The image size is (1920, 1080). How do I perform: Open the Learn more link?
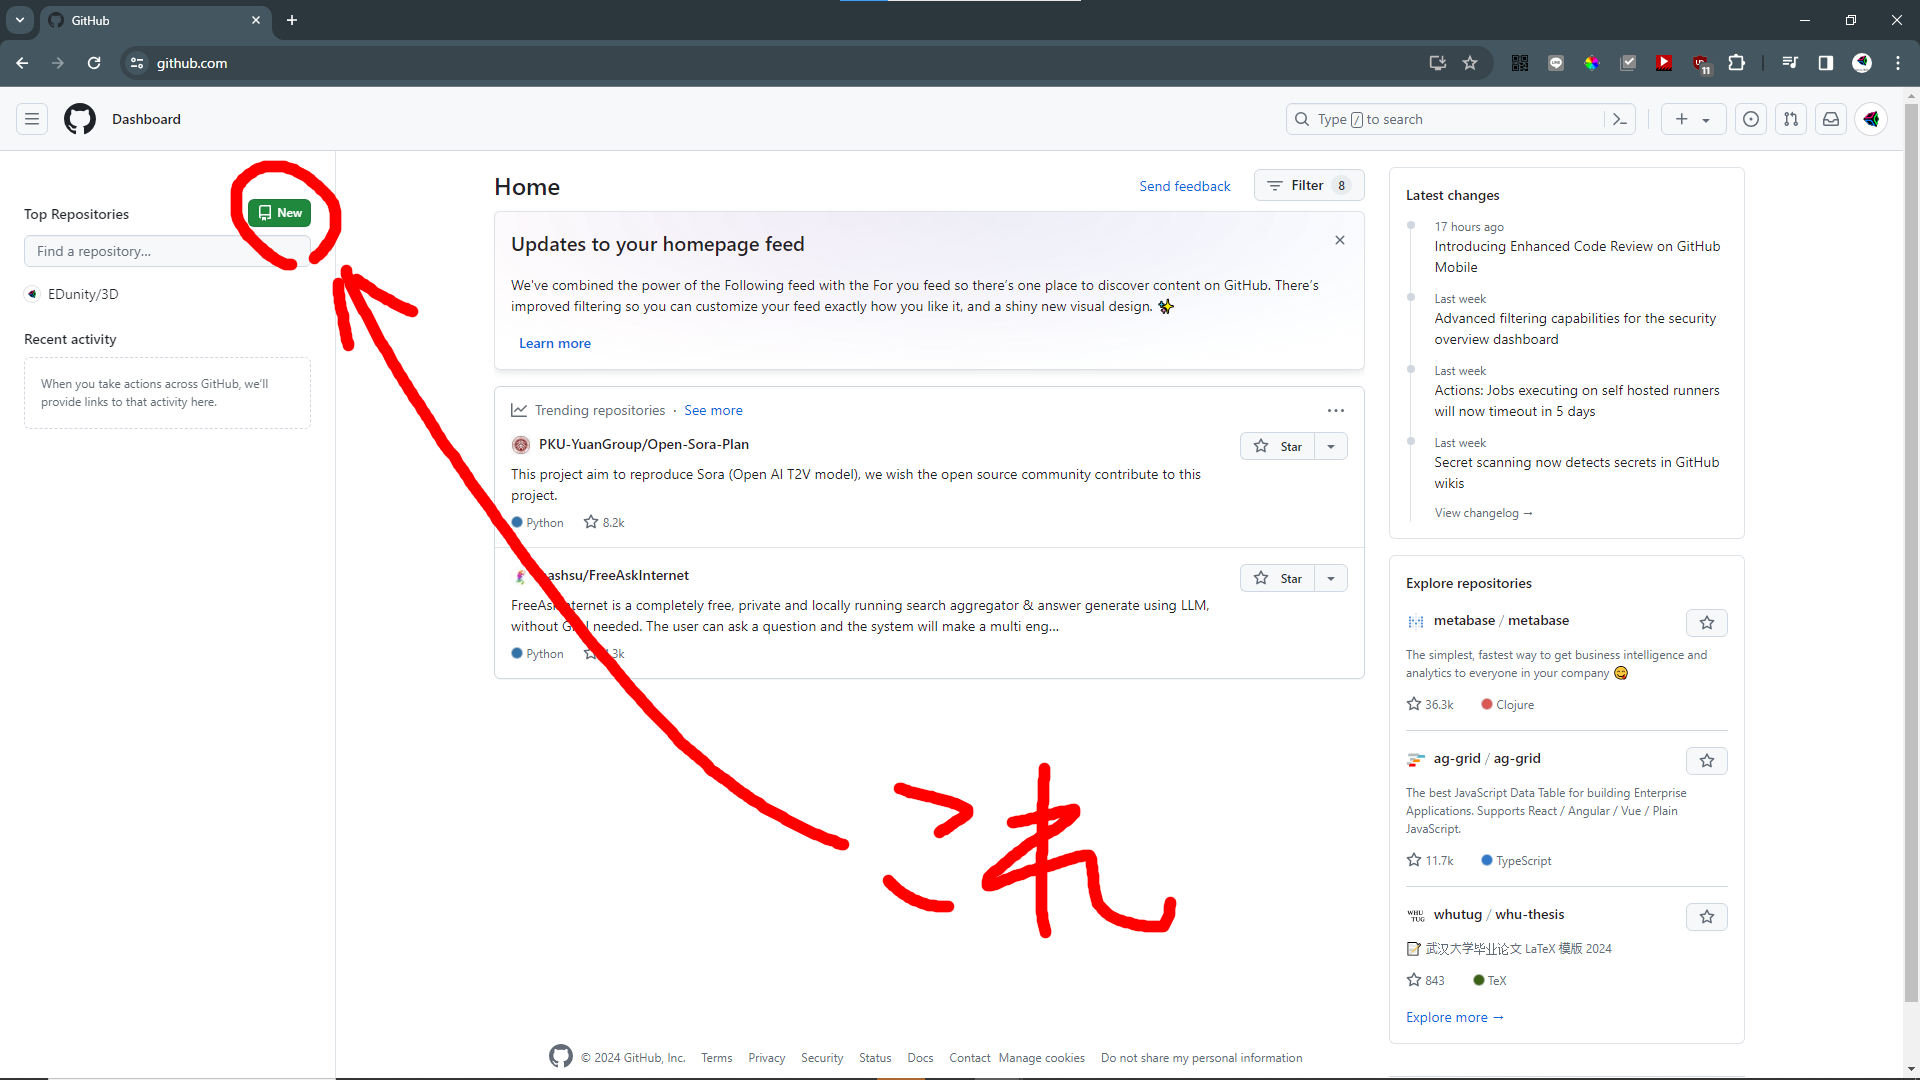555,343
